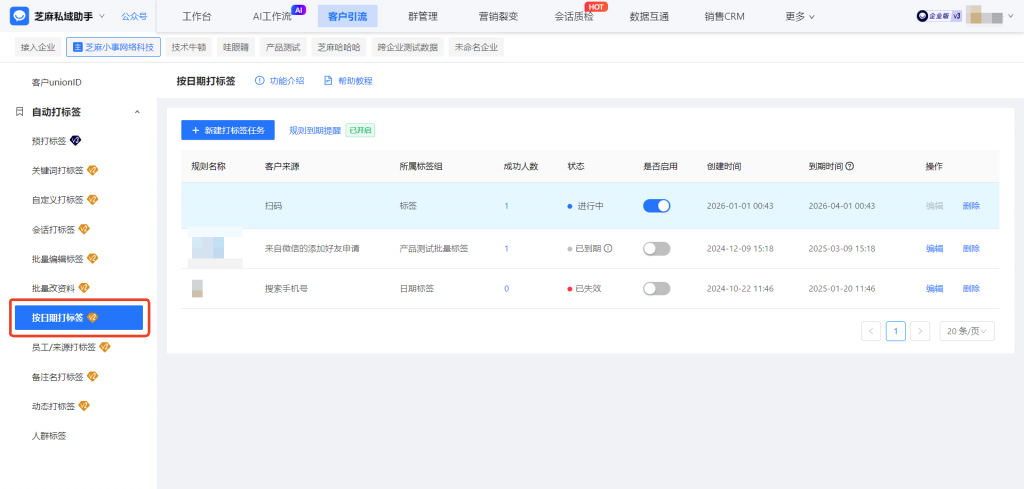1024x489 pixels.
Task: Open the 20条/页 page size dropdown
Action: [x=967, y=331]
